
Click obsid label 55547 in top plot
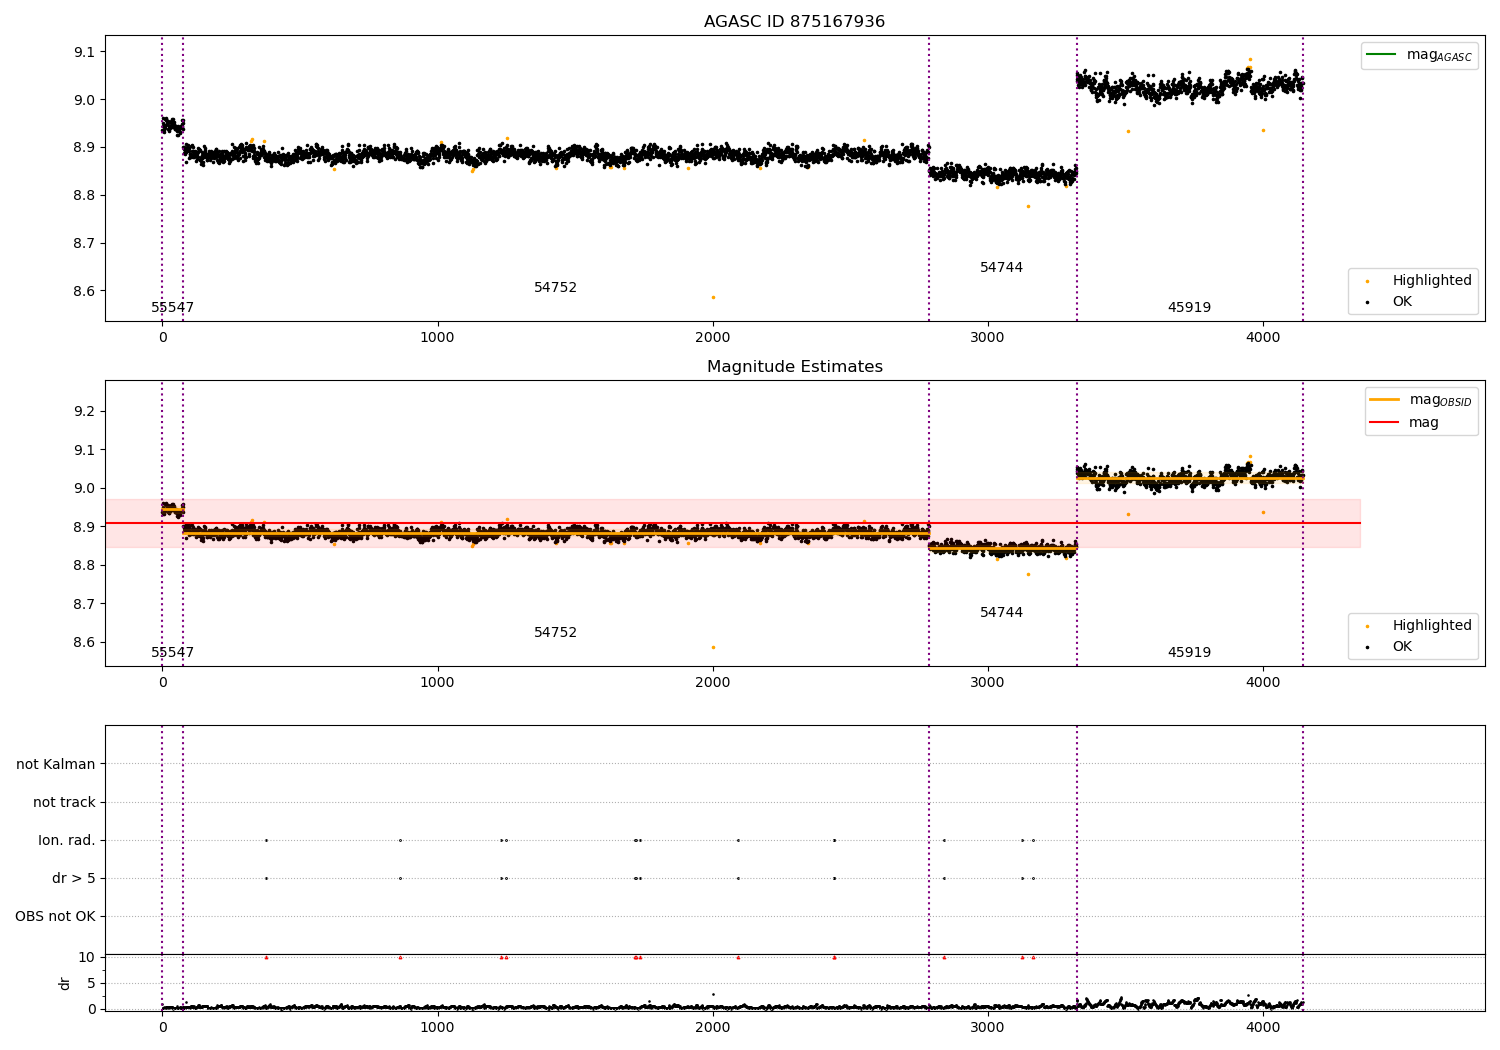tap(173, 307)
